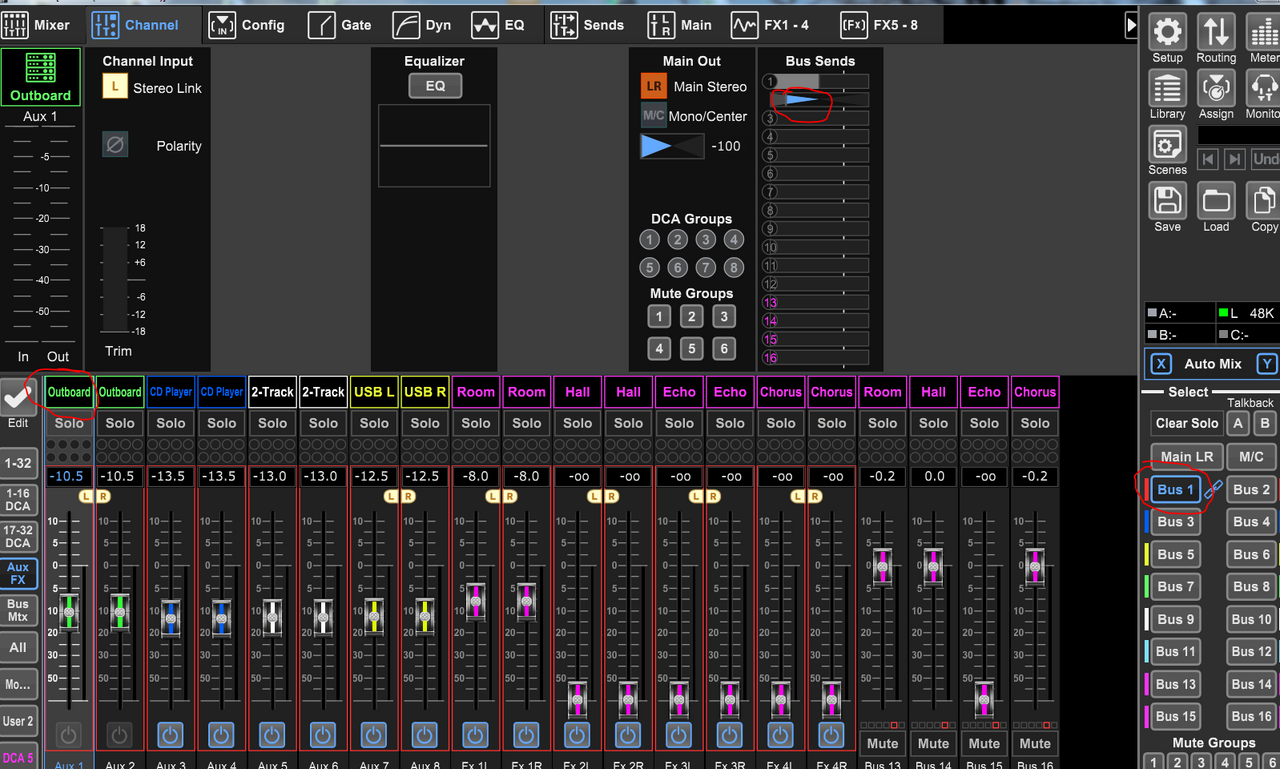1280x769 pixels.
Task: Show the 1-32 channel layer
Action: (x=18, y=463)
